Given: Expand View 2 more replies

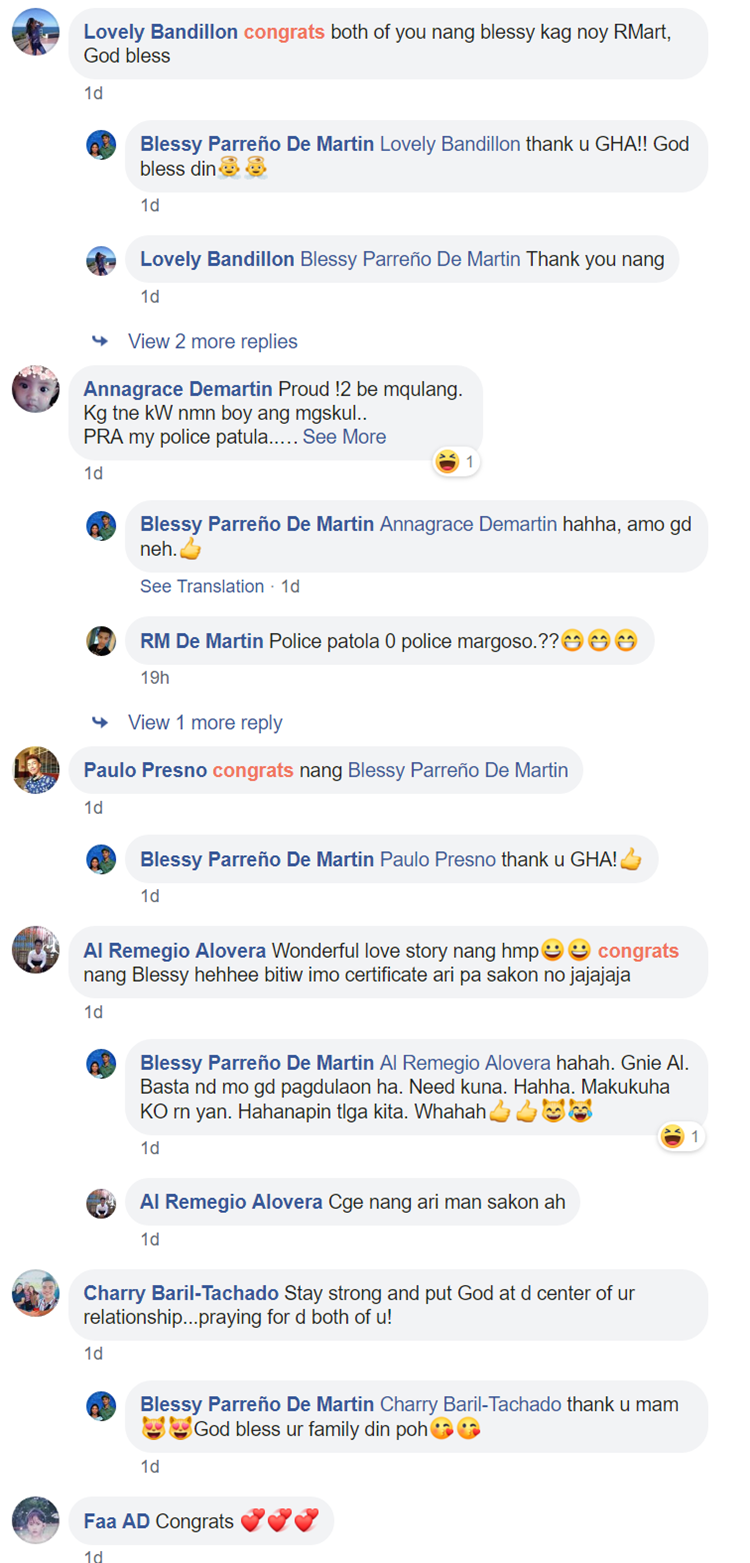Looking at the screenshot, I should point(212,341).
